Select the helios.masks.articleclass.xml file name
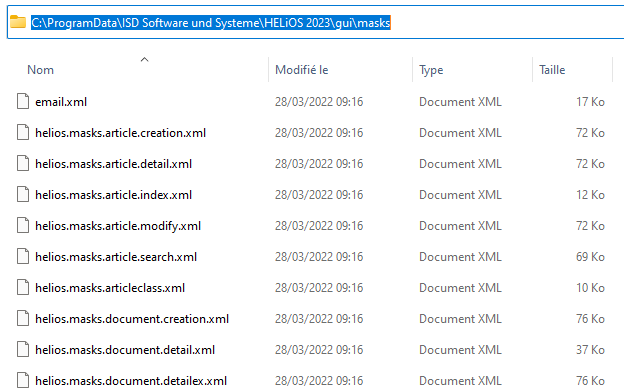The height and width of the screenshot is (390, 624). (110, 288)
